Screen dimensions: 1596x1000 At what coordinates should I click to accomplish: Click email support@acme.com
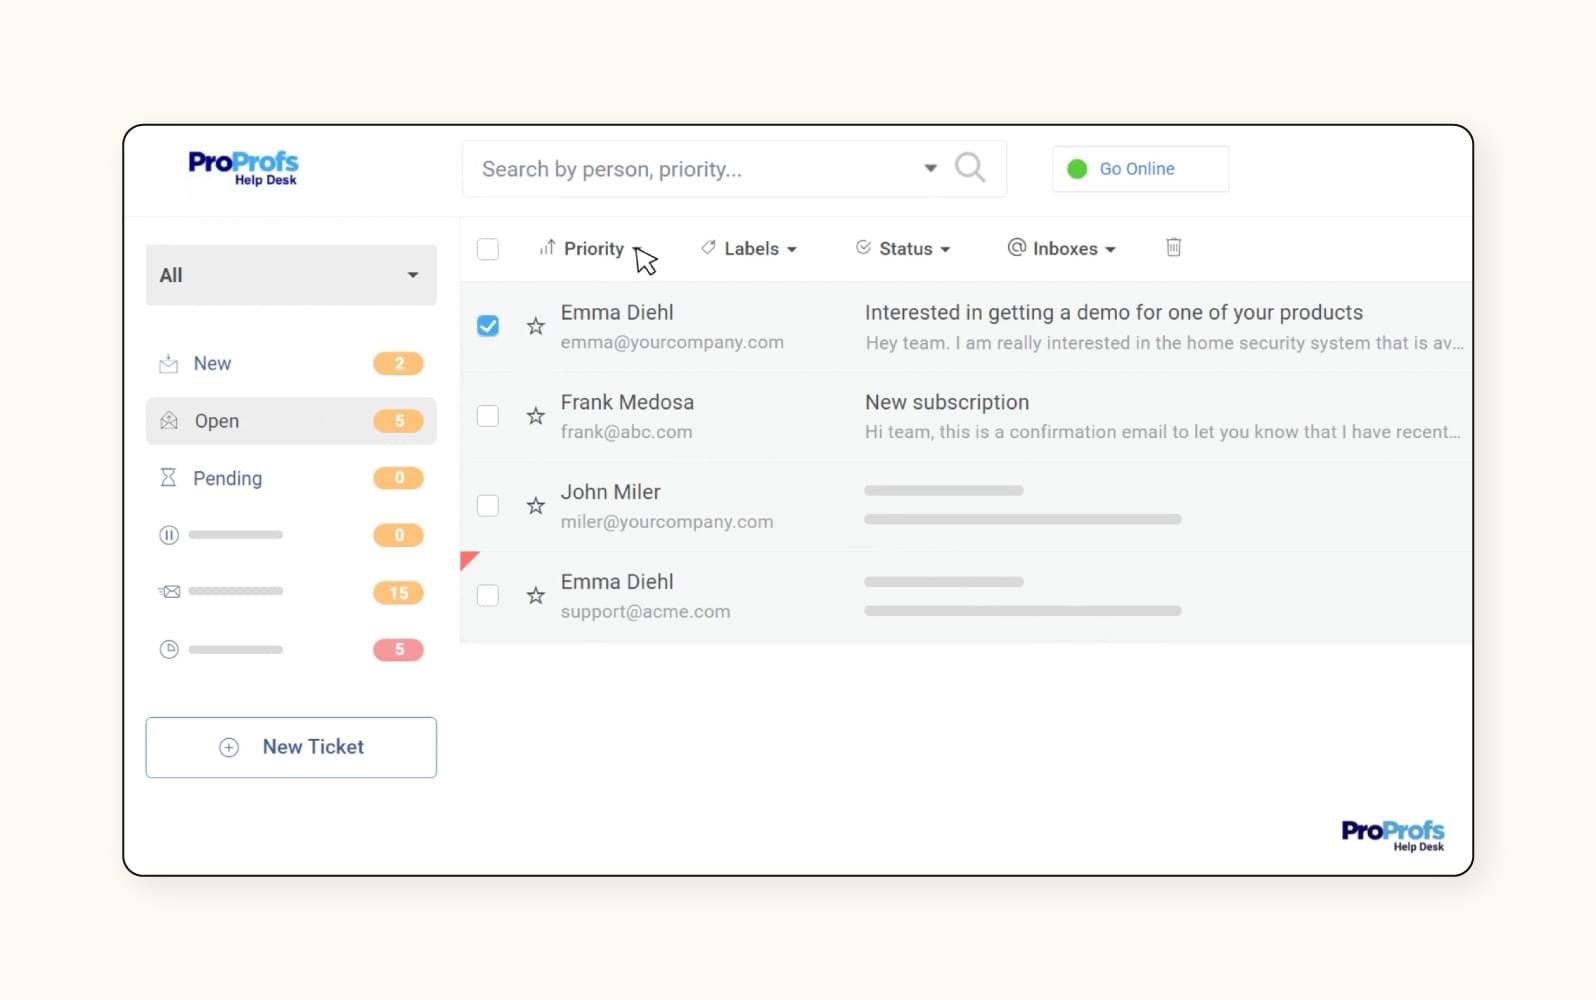point(645,612)
